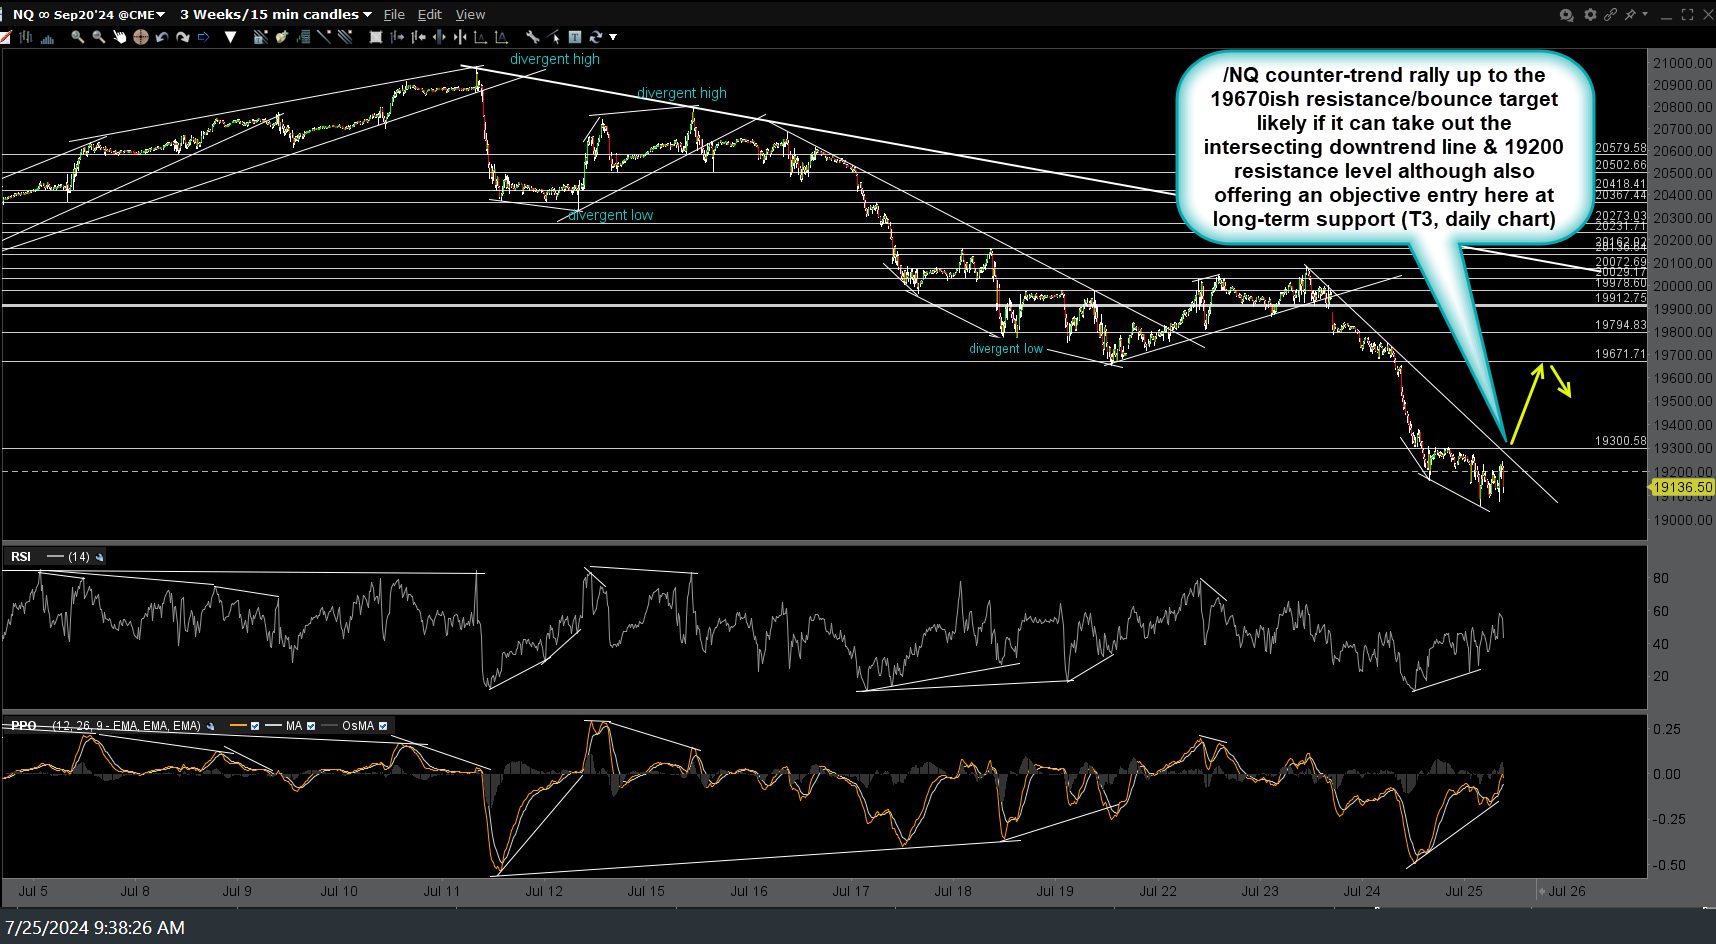The width and height of the screenshot is (1716, 944).
Task: Expand the toolbar overflow arrow
Action: pos(613,37)
